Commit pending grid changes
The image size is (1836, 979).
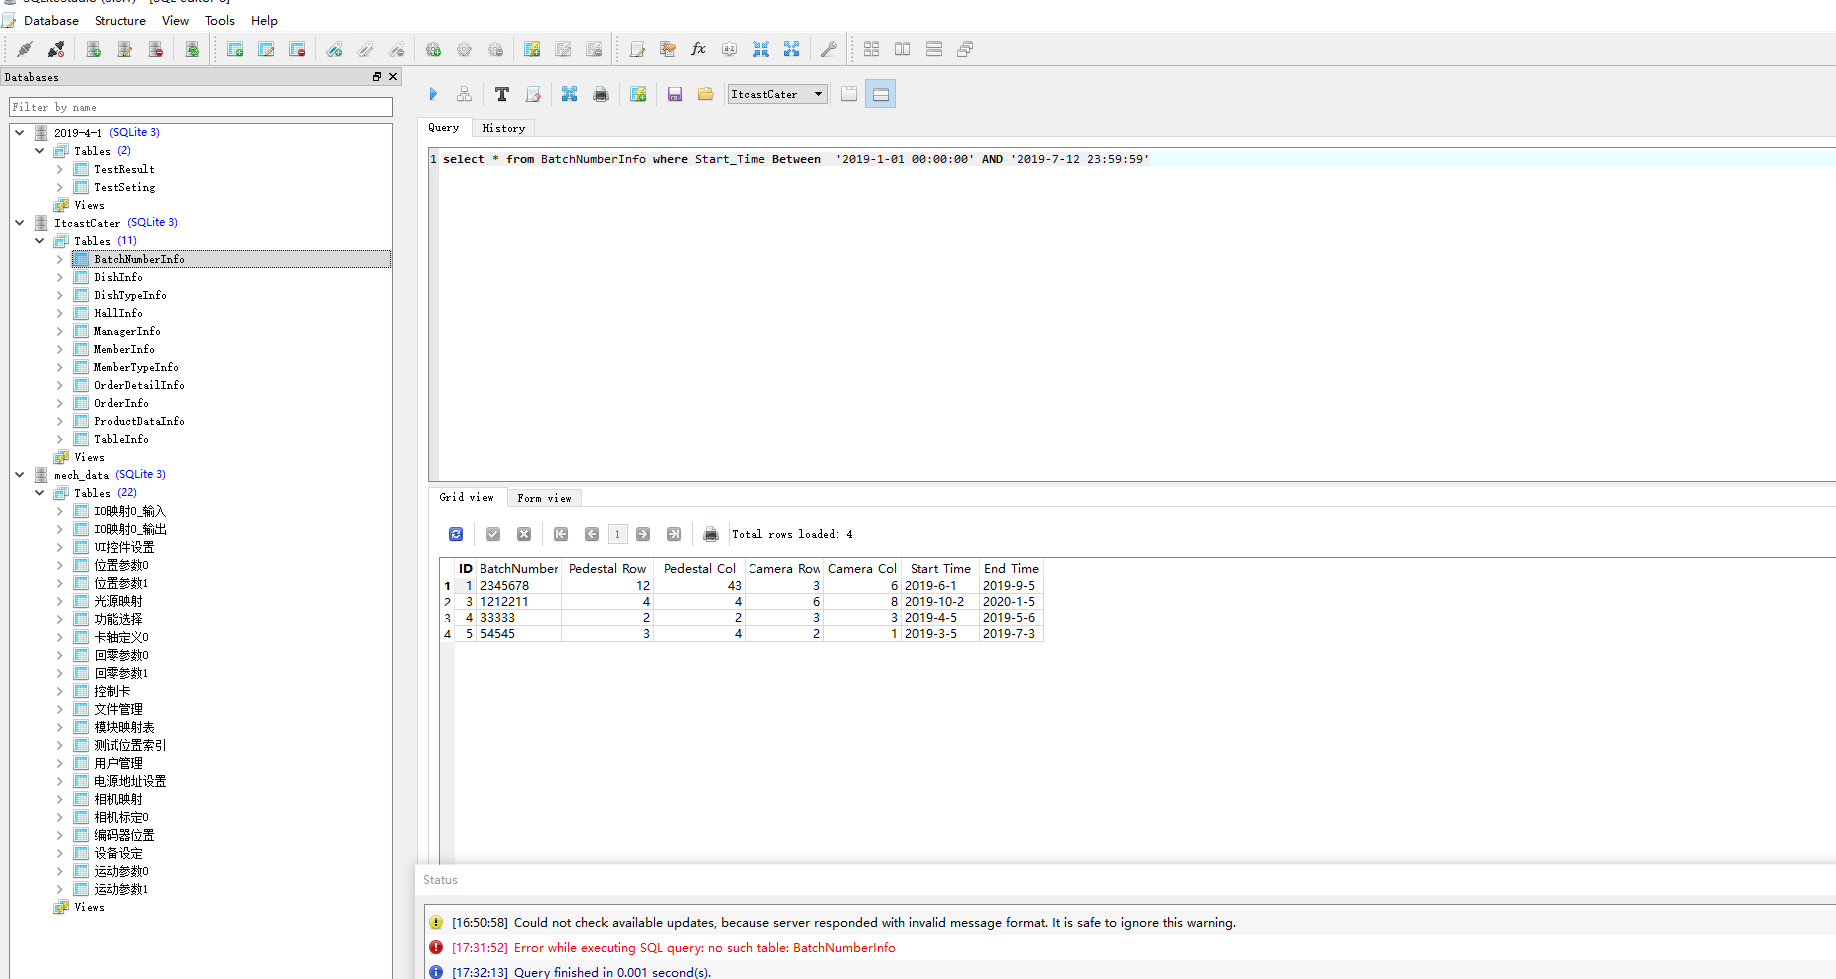click(492, 534)
